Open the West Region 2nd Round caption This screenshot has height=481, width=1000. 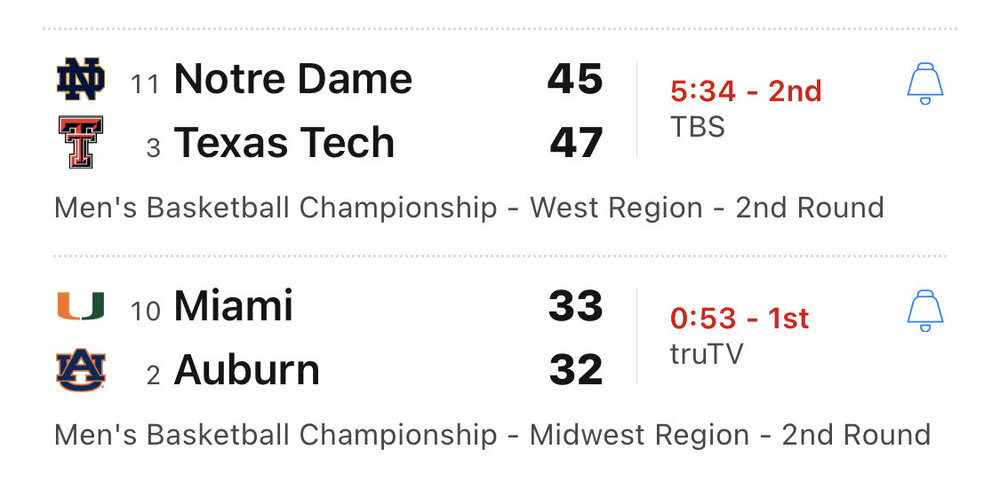[469, 208]
